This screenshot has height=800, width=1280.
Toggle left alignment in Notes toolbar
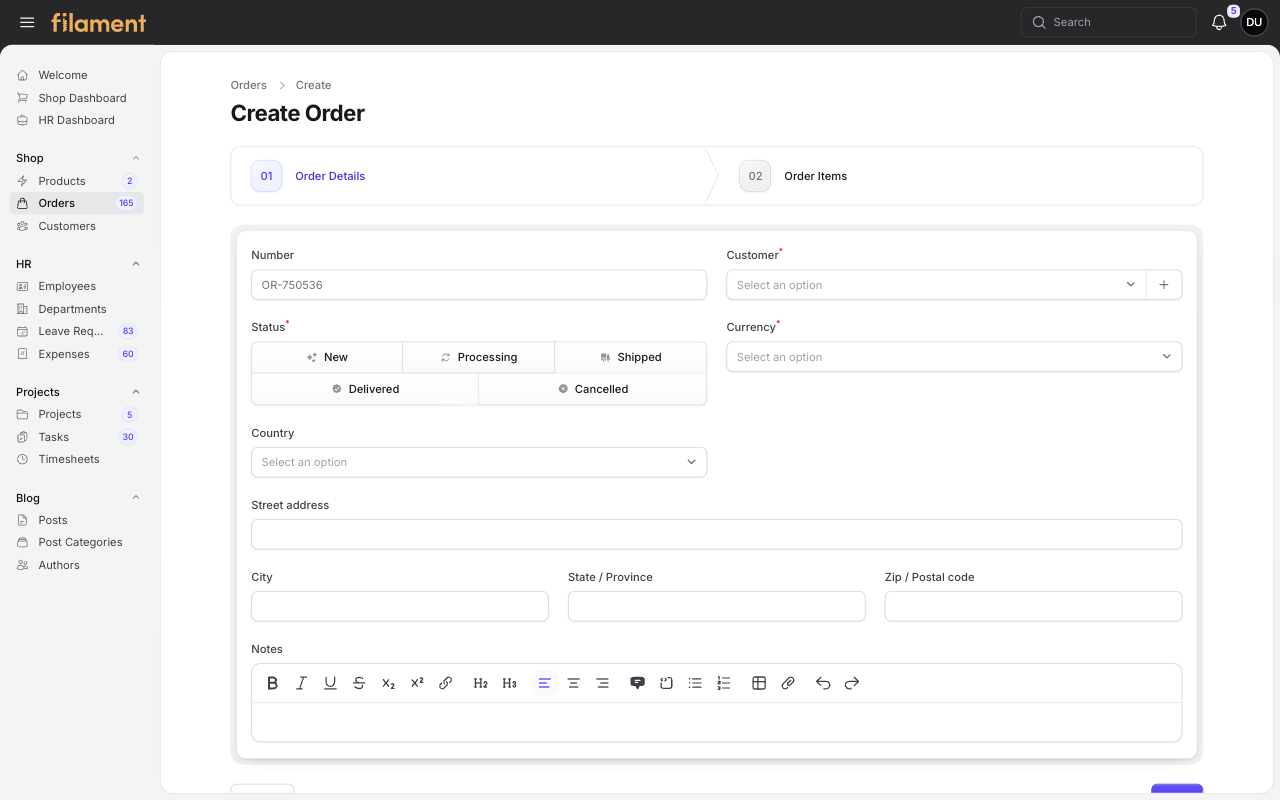(545, 683)
